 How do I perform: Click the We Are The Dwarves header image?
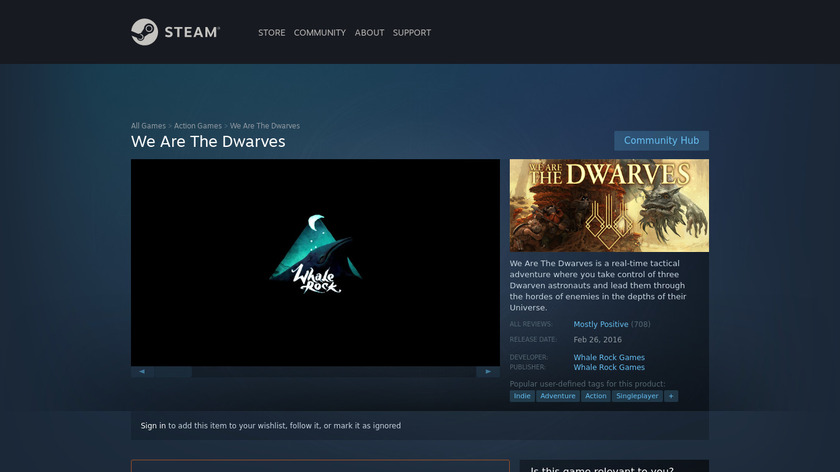tap(609, 205)
